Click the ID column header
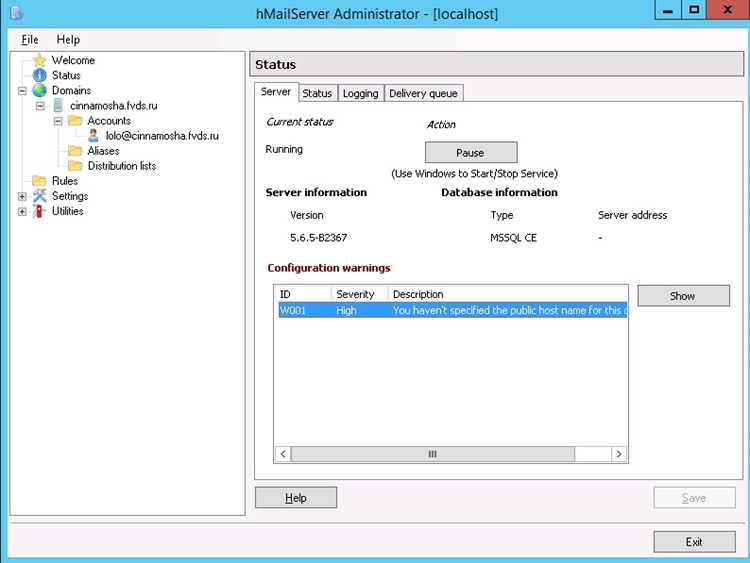This screenshot has width=750, height=563. [x=303, y=294]
